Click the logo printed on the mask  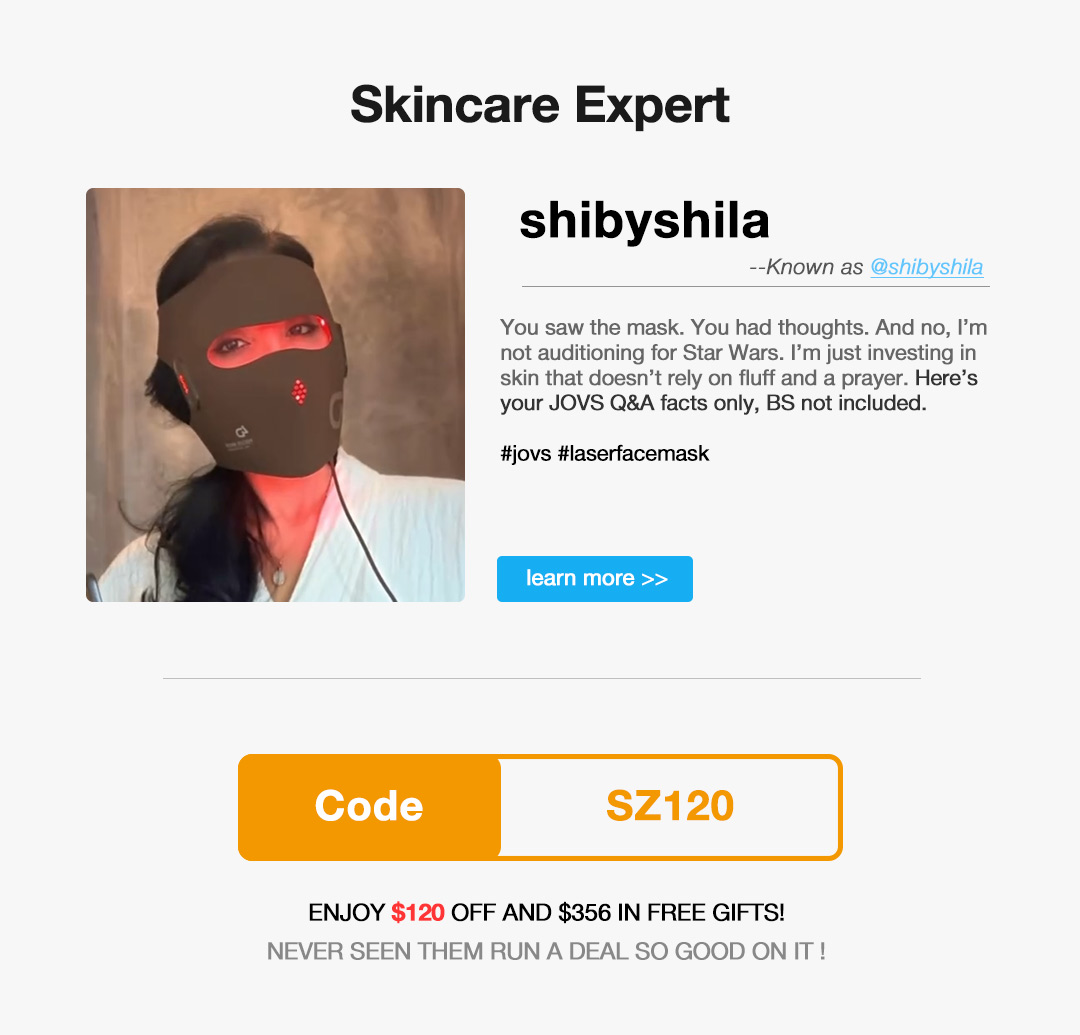(241, 437)
